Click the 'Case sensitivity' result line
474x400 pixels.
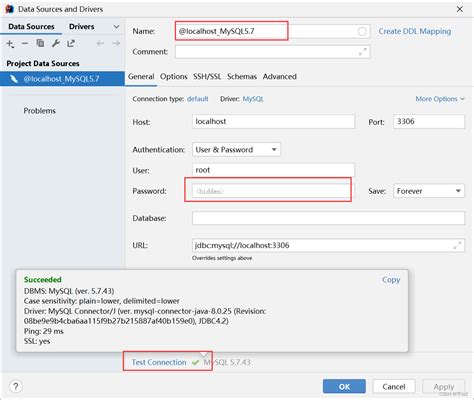(102, 301)
